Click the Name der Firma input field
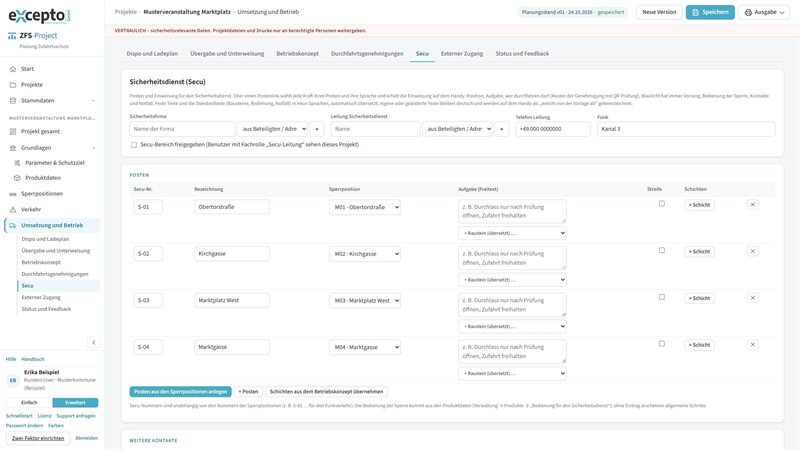The width and height of the screenshot is (800, 450). 182,129
